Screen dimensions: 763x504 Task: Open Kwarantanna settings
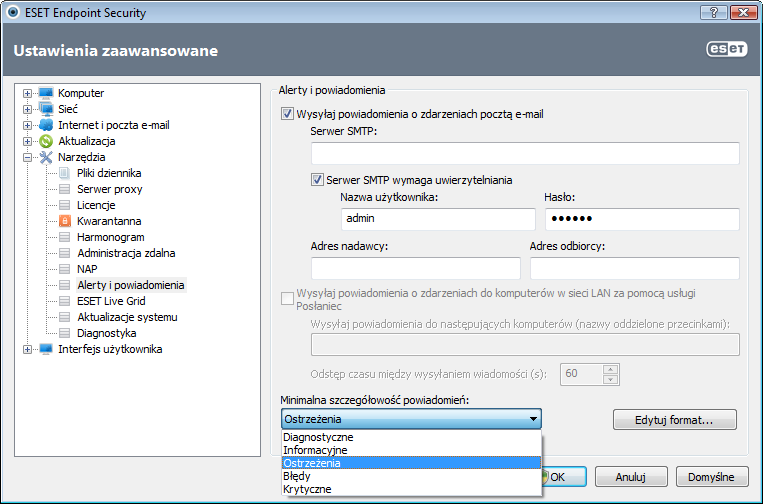[109, 221]
